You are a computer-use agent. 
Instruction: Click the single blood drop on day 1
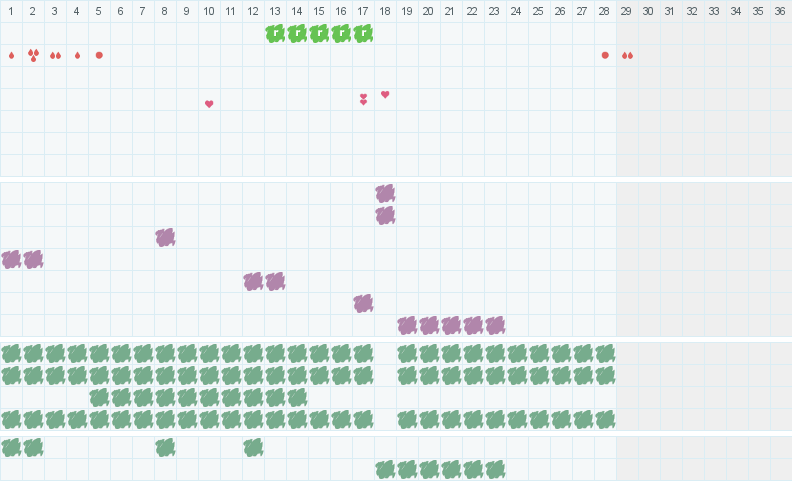coord(12,56)
